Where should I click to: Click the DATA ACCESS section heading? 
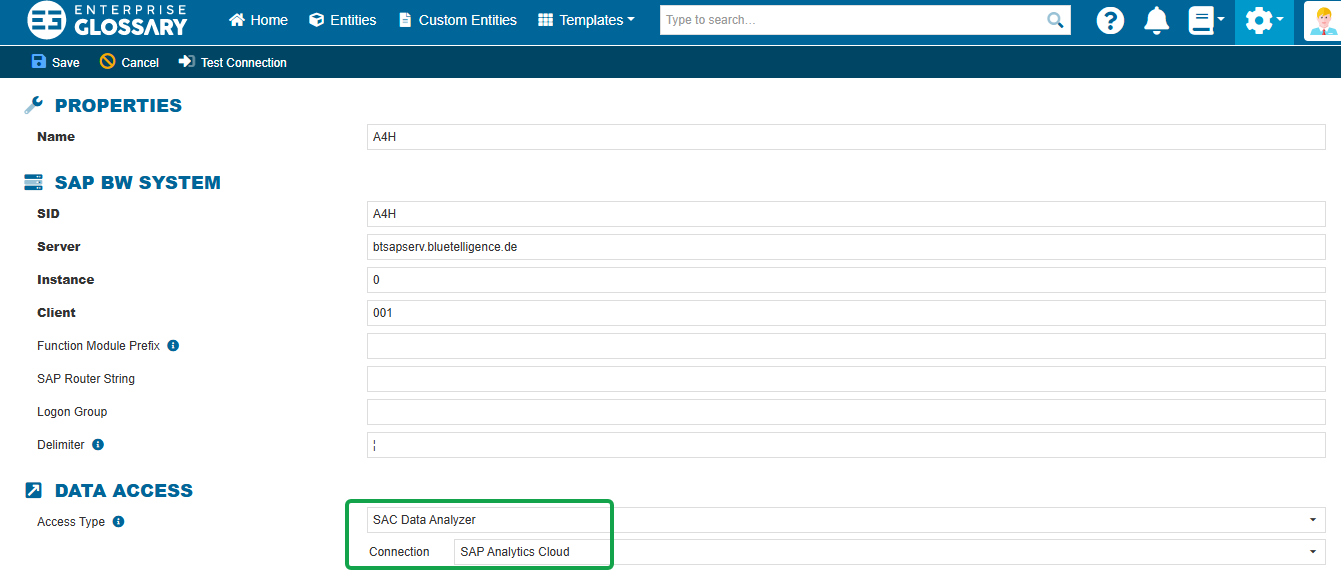[x=123, y=490]
